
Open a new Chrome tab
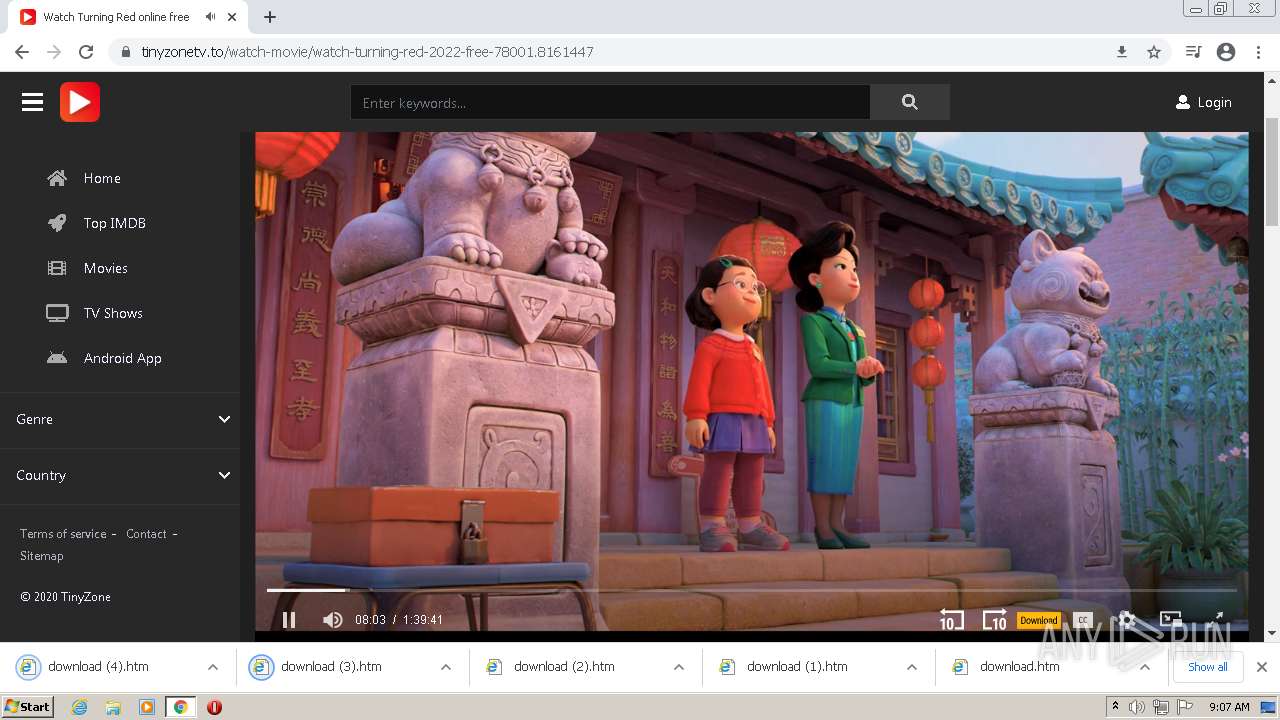click(x=270, y=17)
